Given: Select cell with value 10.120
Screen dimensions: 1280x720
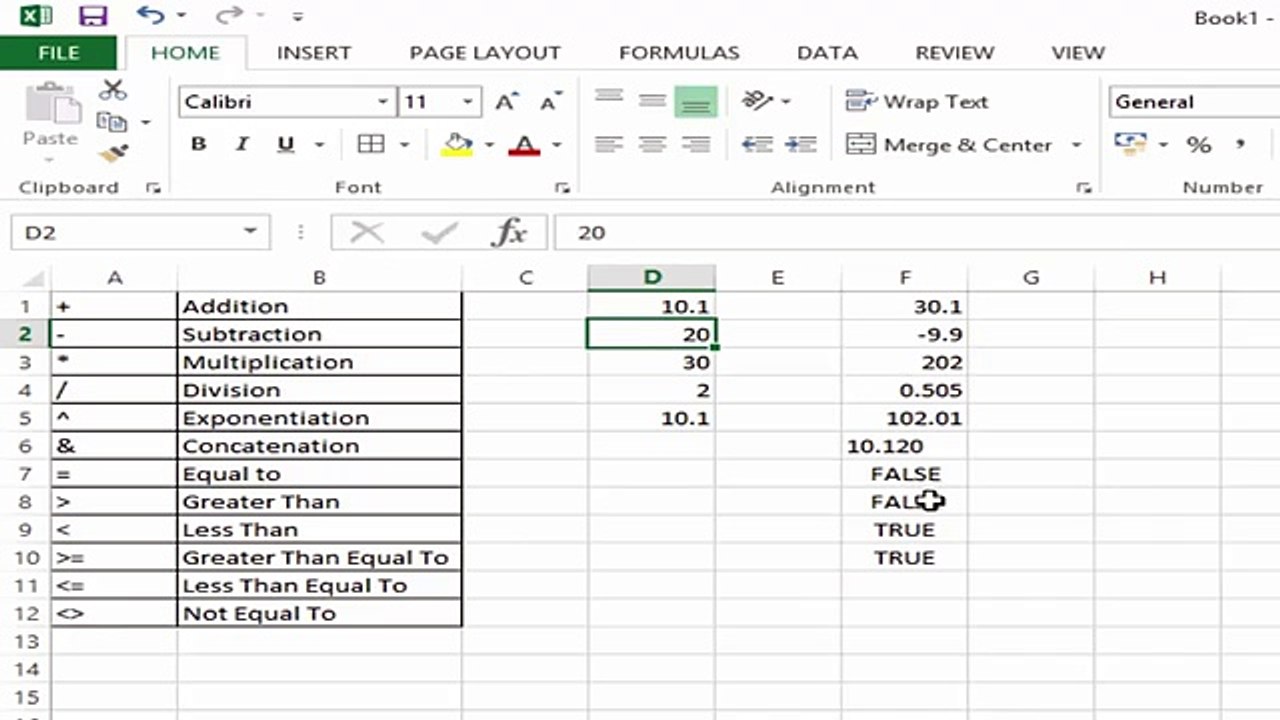Looking at the screenshot, I should tap(904, 446).
